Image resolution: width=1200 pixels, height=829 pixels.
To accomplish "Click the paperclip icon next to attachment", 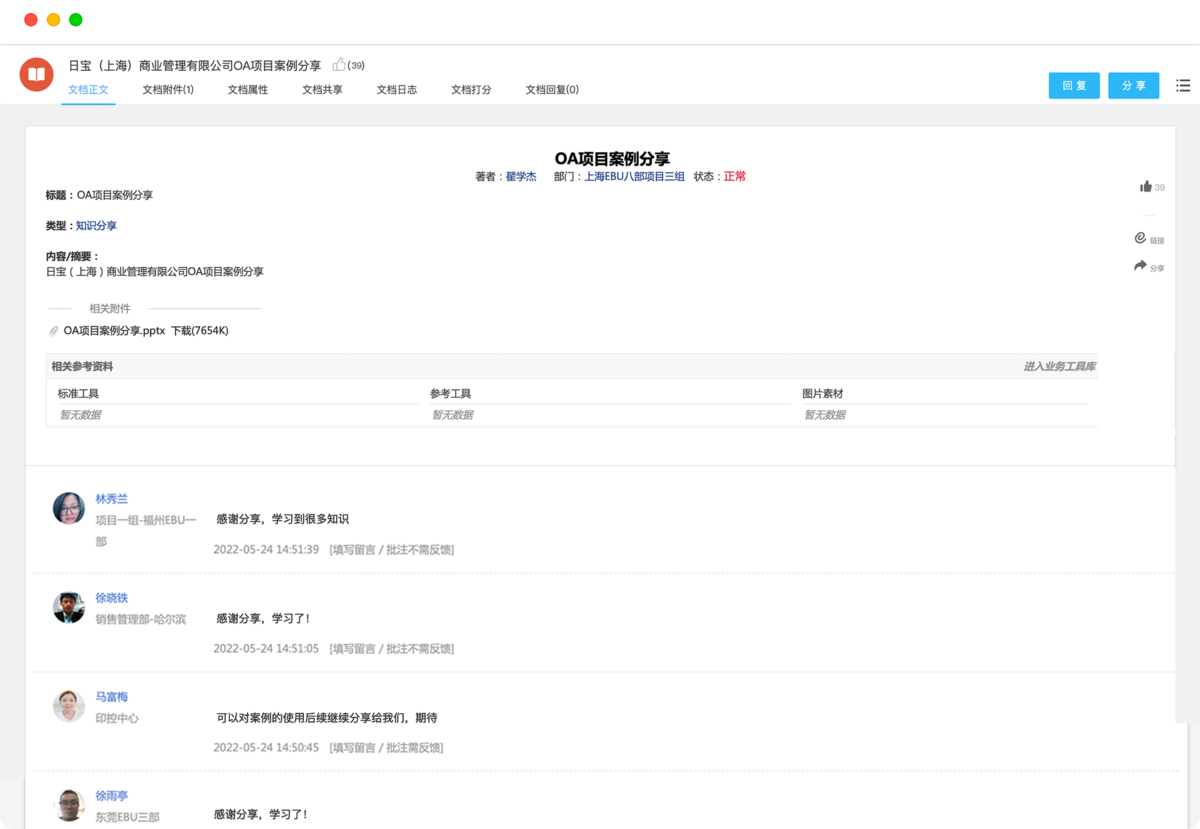I will coord(54,331).
